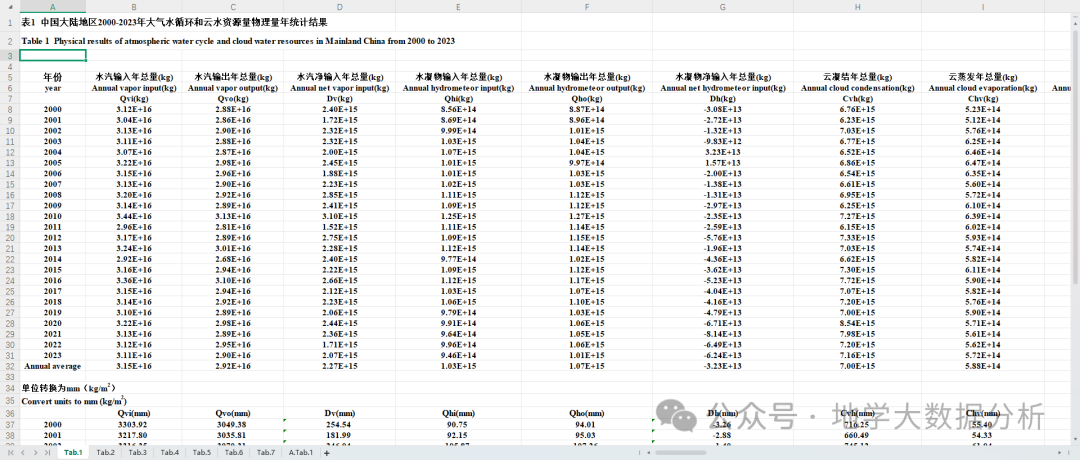Click the 'Annual net hydrometeor input(kg)' header
Screen dimensions: 1080x460
tap(723, 88)
